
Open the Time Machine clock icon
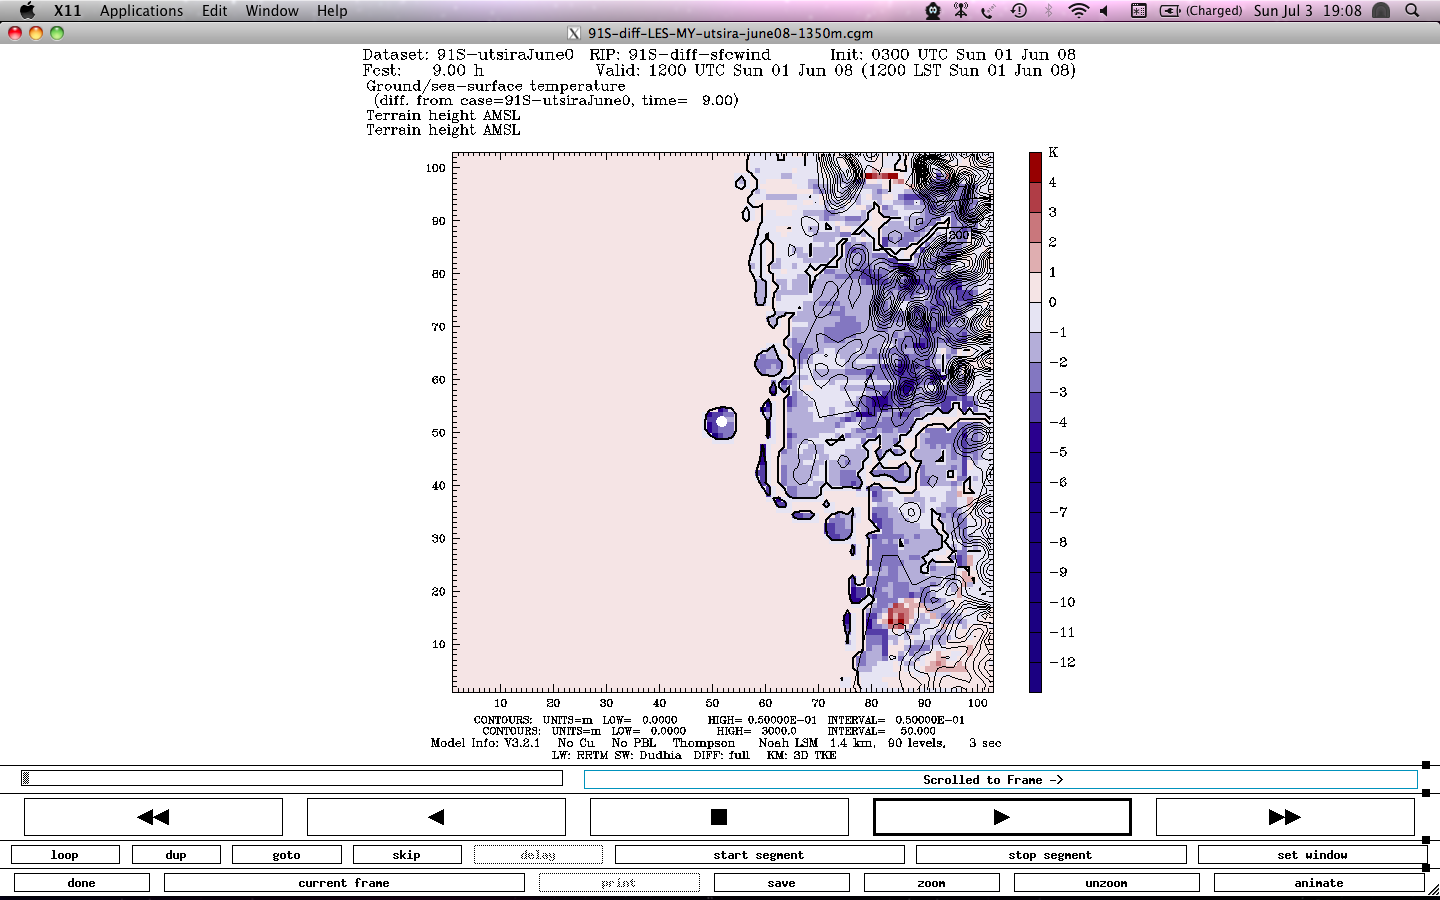(1019, 11)
